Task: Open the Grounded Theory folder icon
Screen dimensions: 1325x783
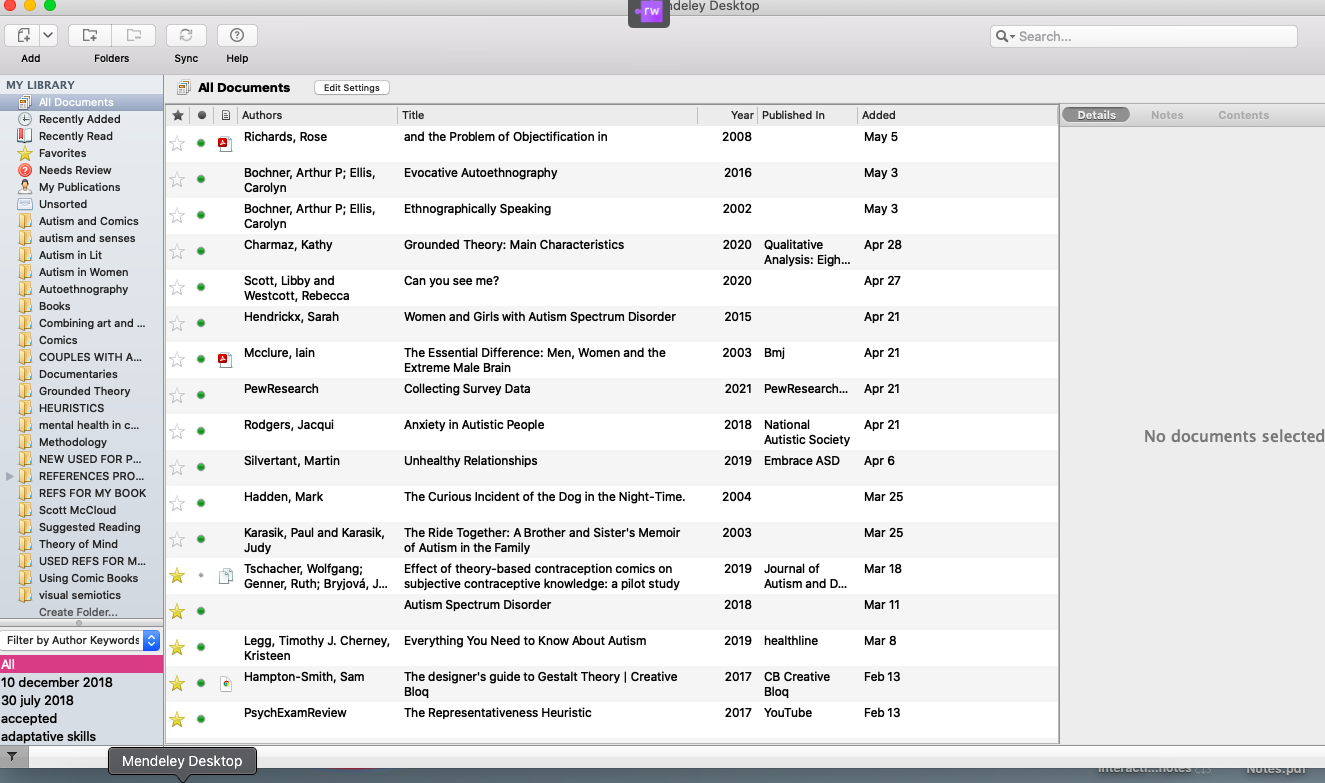Action: (x=25, y=391)
